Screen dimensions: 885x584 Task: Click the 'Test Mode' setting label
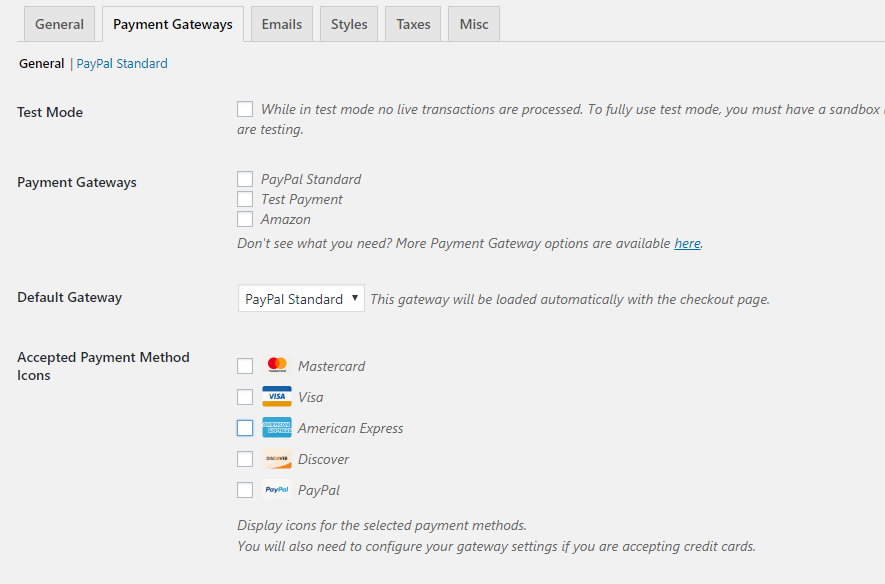coord(50,112)
